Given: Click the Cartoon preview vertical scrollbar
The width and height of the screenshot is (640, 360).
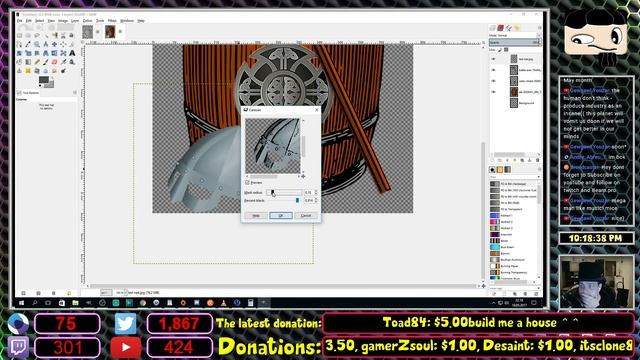Looking at the screenshot, I should point(303,146).
